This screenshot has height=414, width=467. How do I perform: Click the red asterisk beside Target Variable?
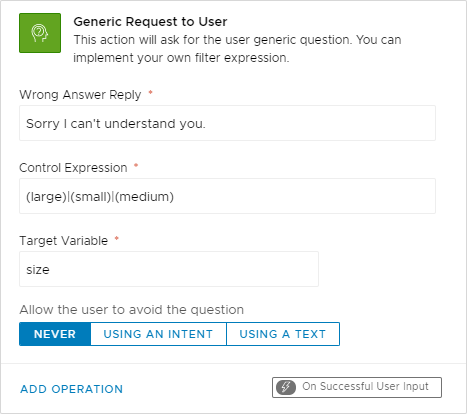(117, 238)
